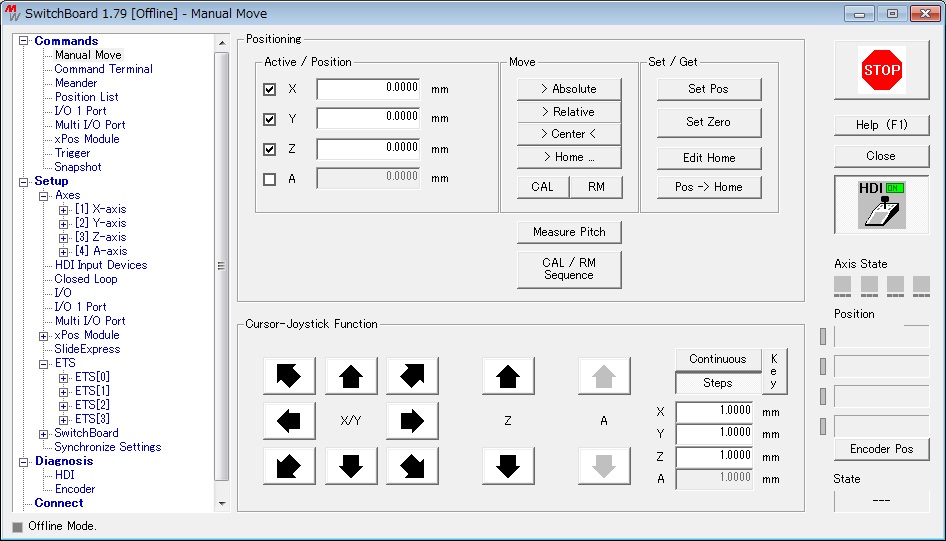946x541 pixels.
Task: Open the Meander command
Action: coord(76,83)
